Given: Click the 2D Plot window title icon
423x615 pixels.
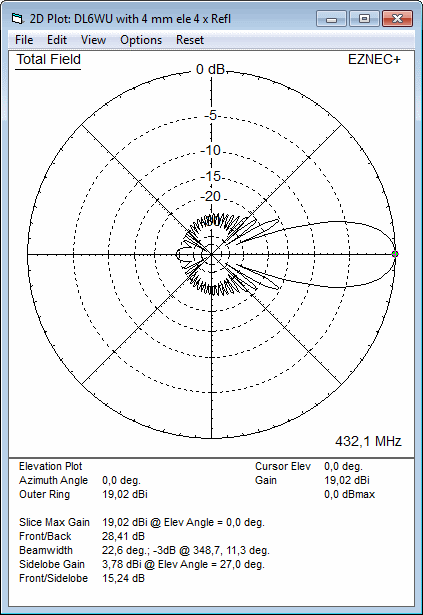Looking at the screenshot, I should pos(17,18).
